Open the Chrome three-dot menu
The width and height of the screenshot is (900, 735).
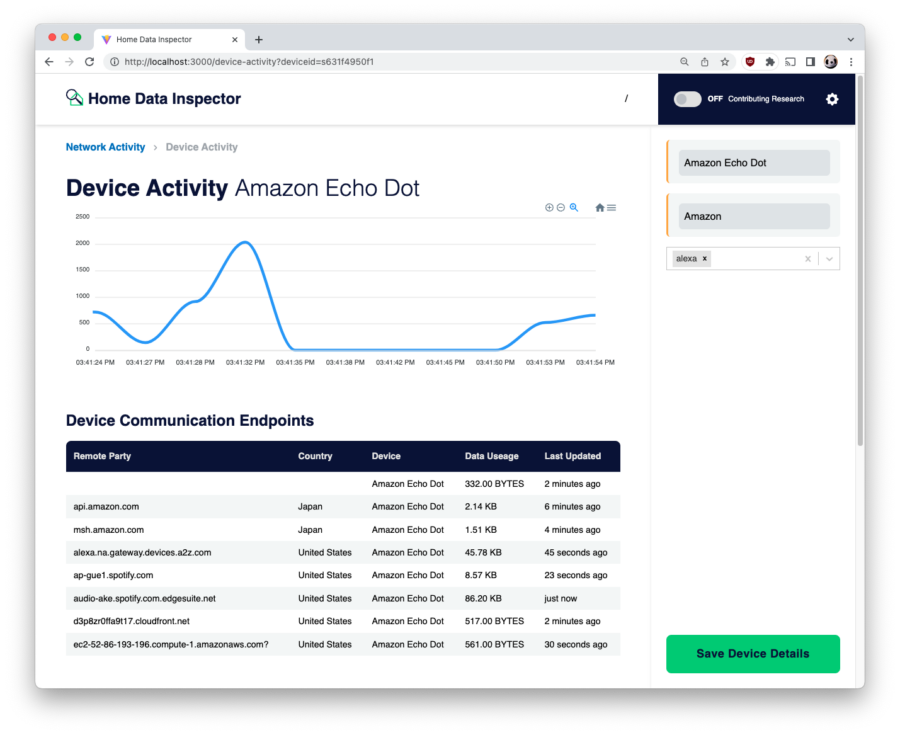[850, 62]
